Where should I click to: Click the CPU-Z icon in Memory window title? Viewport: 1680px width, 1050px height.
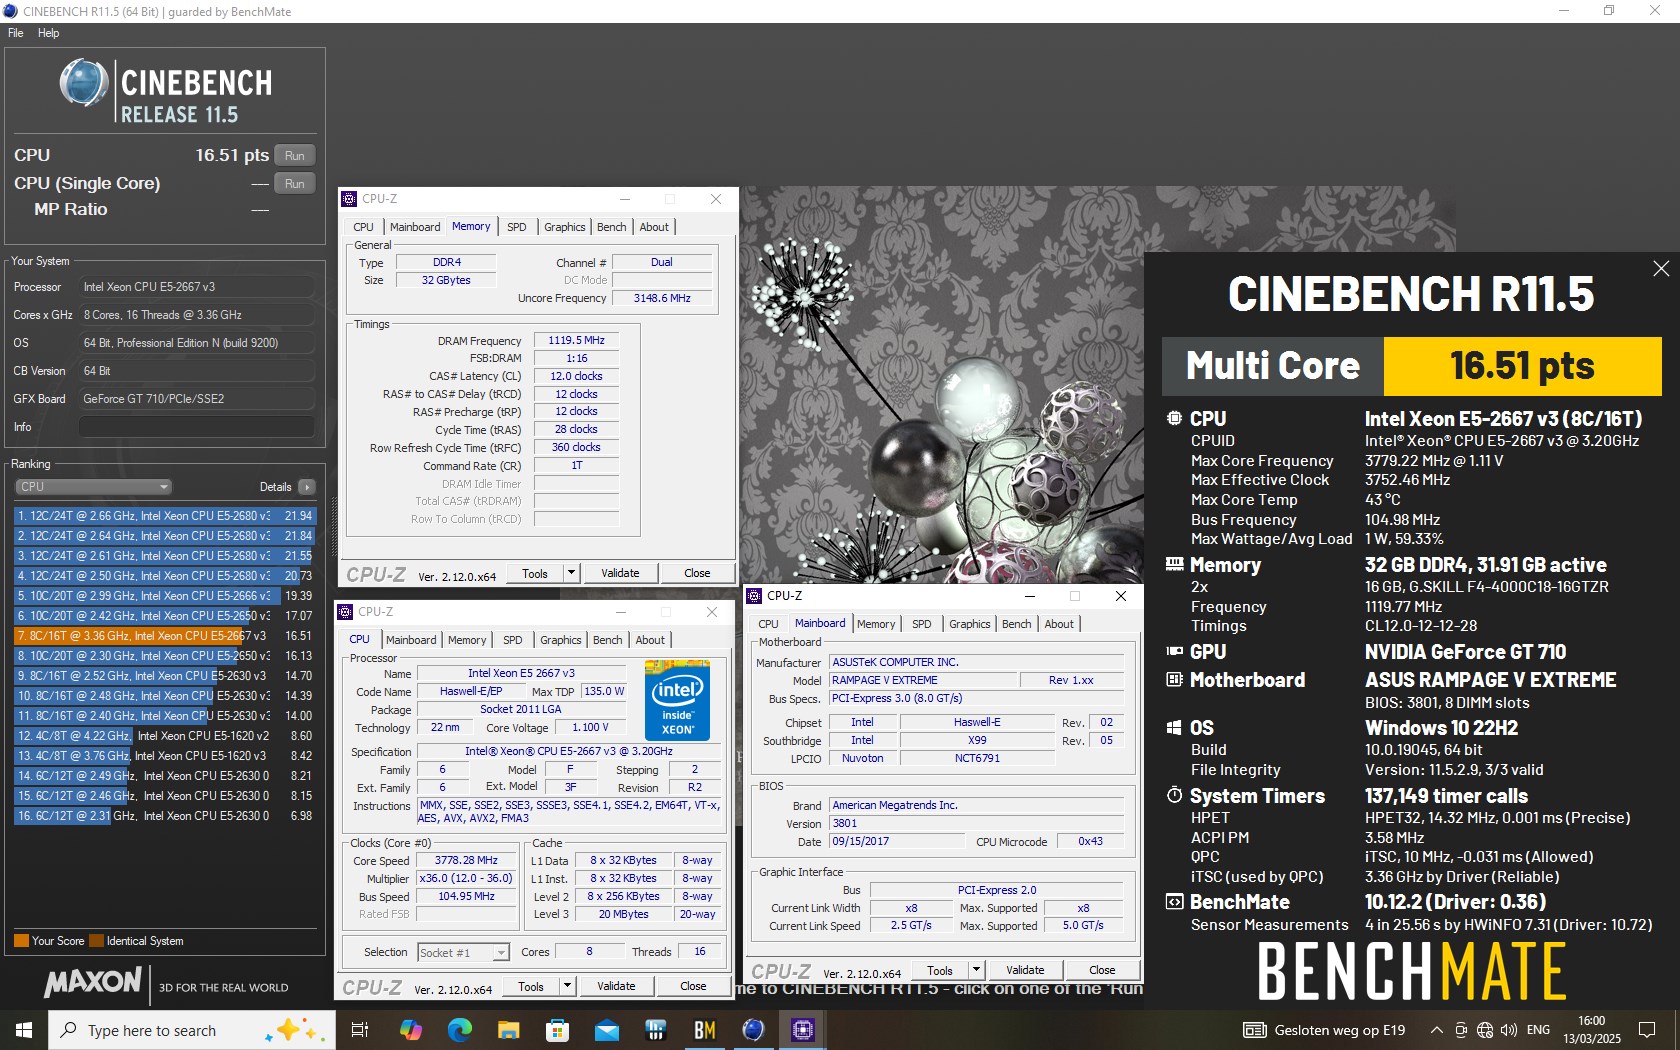[x=349, y=199]
